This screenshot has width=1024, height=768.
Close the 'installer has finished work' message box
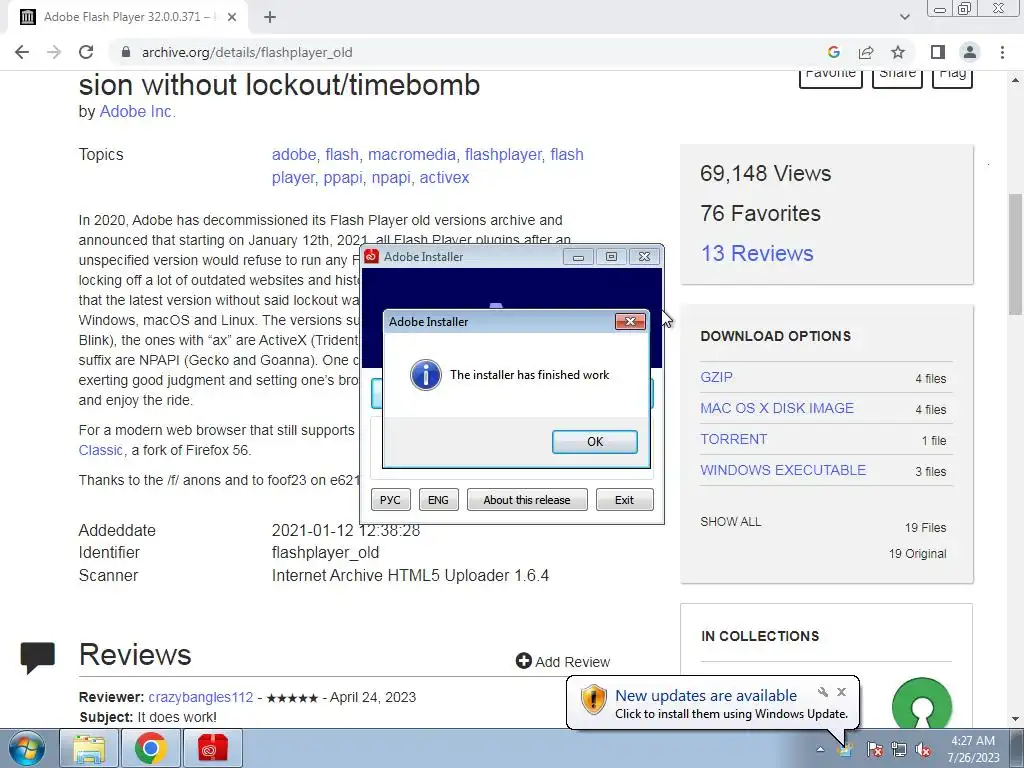coord(630,321)
